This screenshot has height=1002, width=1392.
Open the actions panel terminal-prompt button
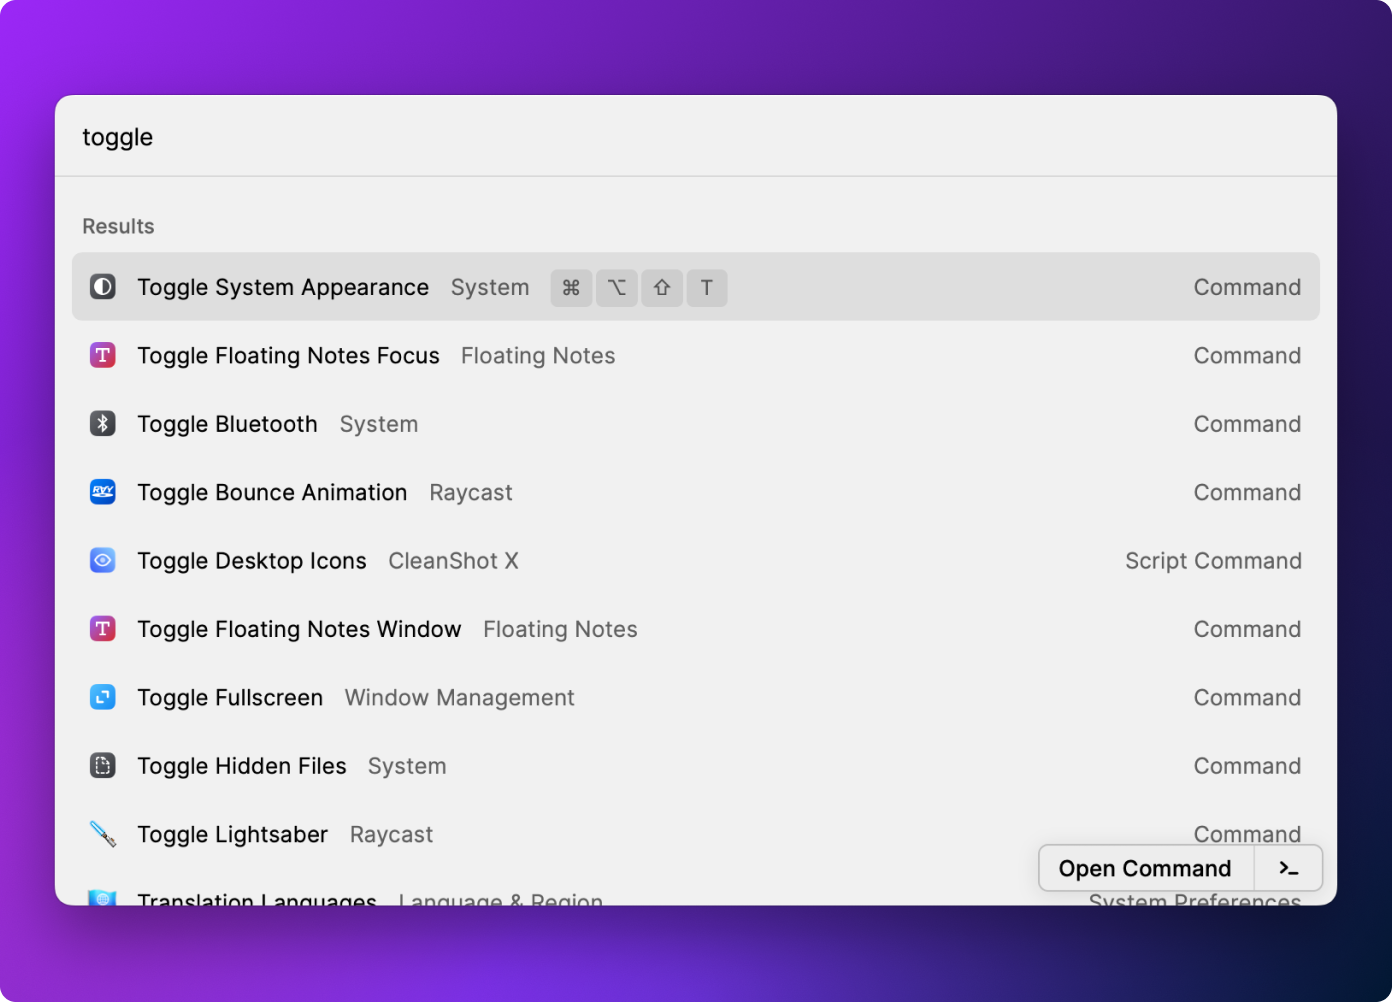tap(1288, 868)
